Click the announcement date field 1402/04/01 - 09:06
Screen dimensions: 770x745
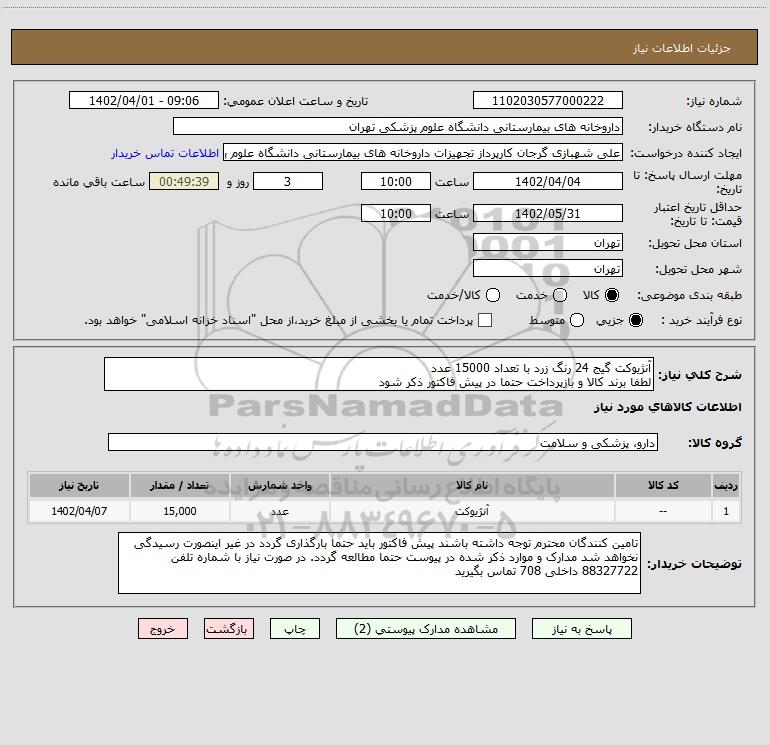point(144,101)
